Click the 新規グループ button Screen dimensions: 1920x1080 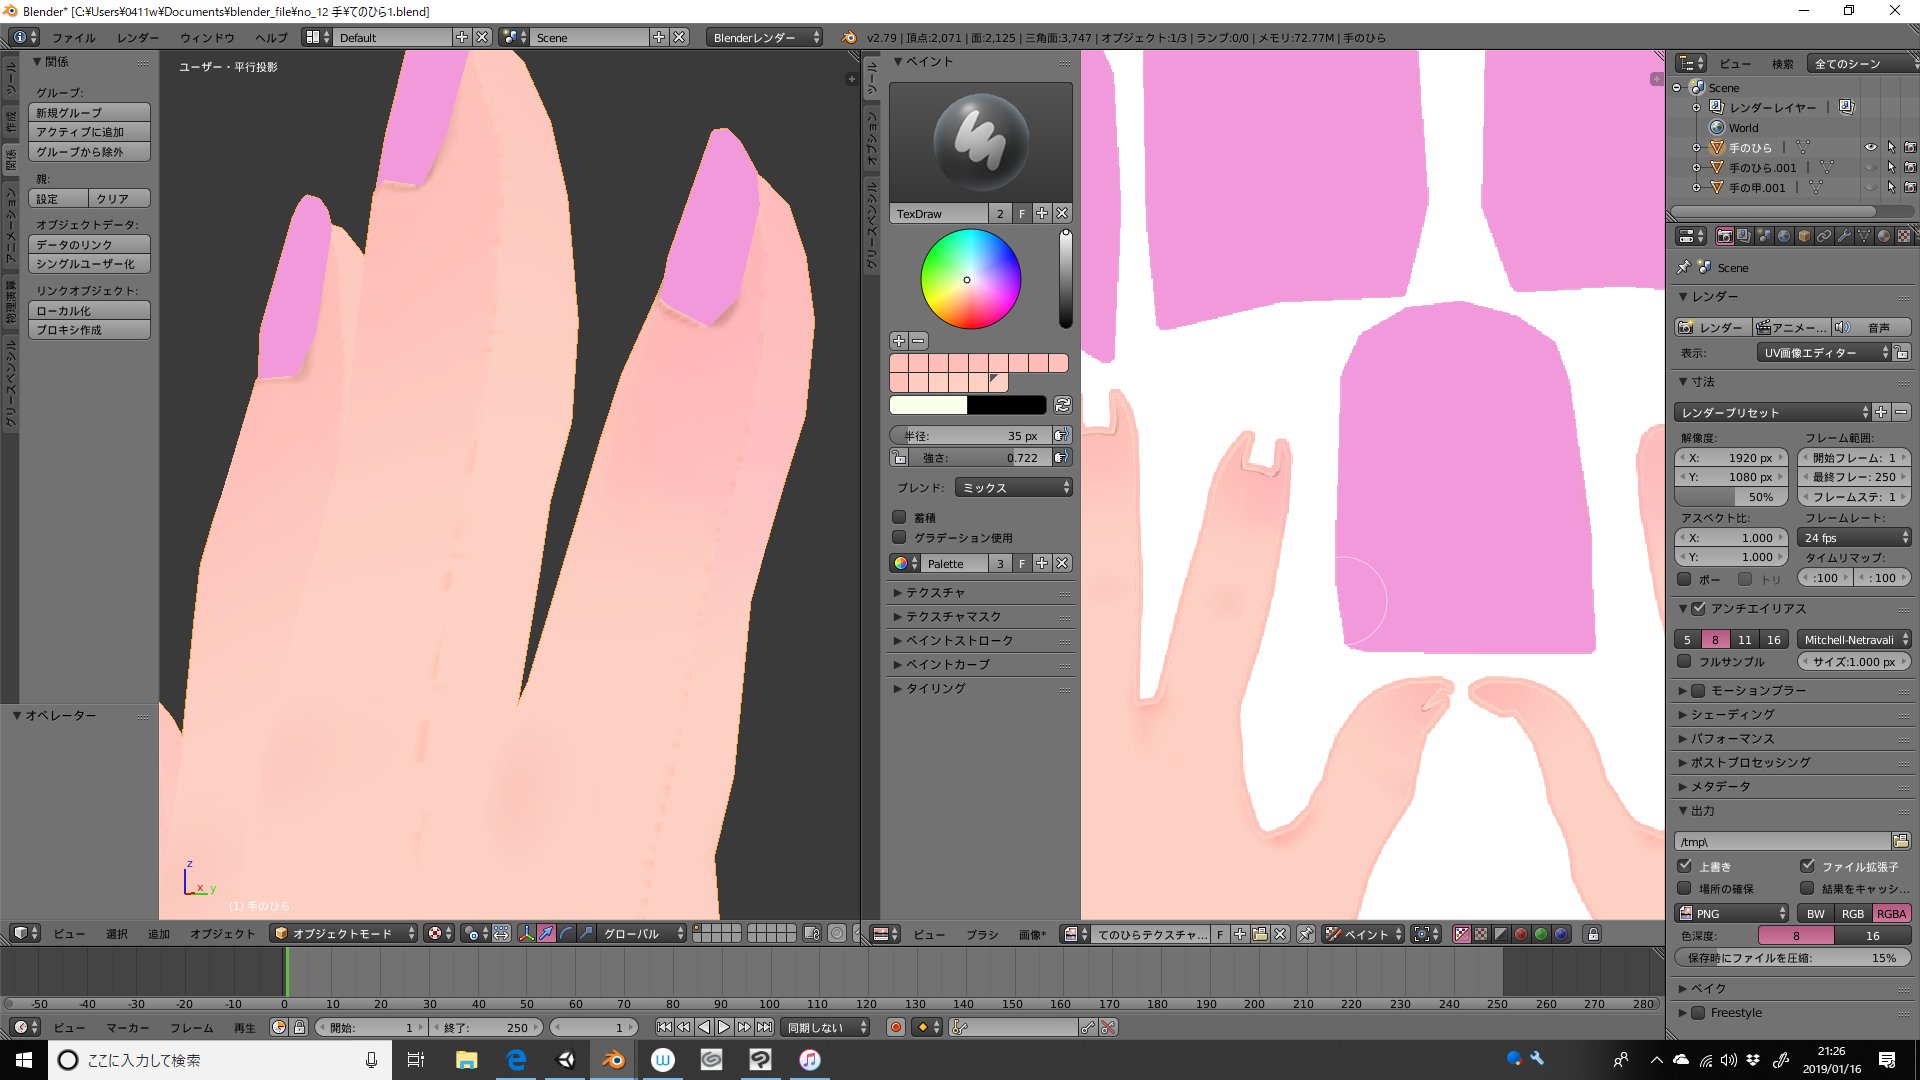tap(90, 112)
